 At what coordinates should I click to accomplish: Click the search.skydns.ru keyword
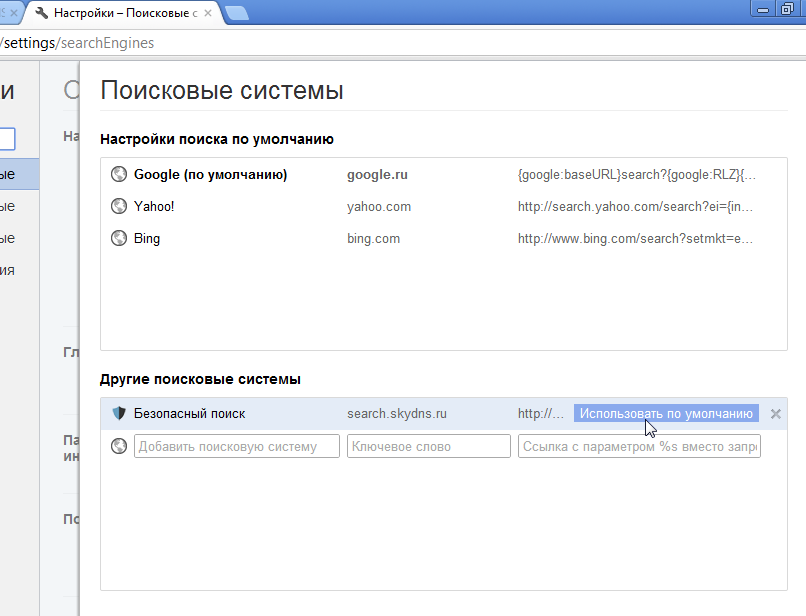[397, 413]
